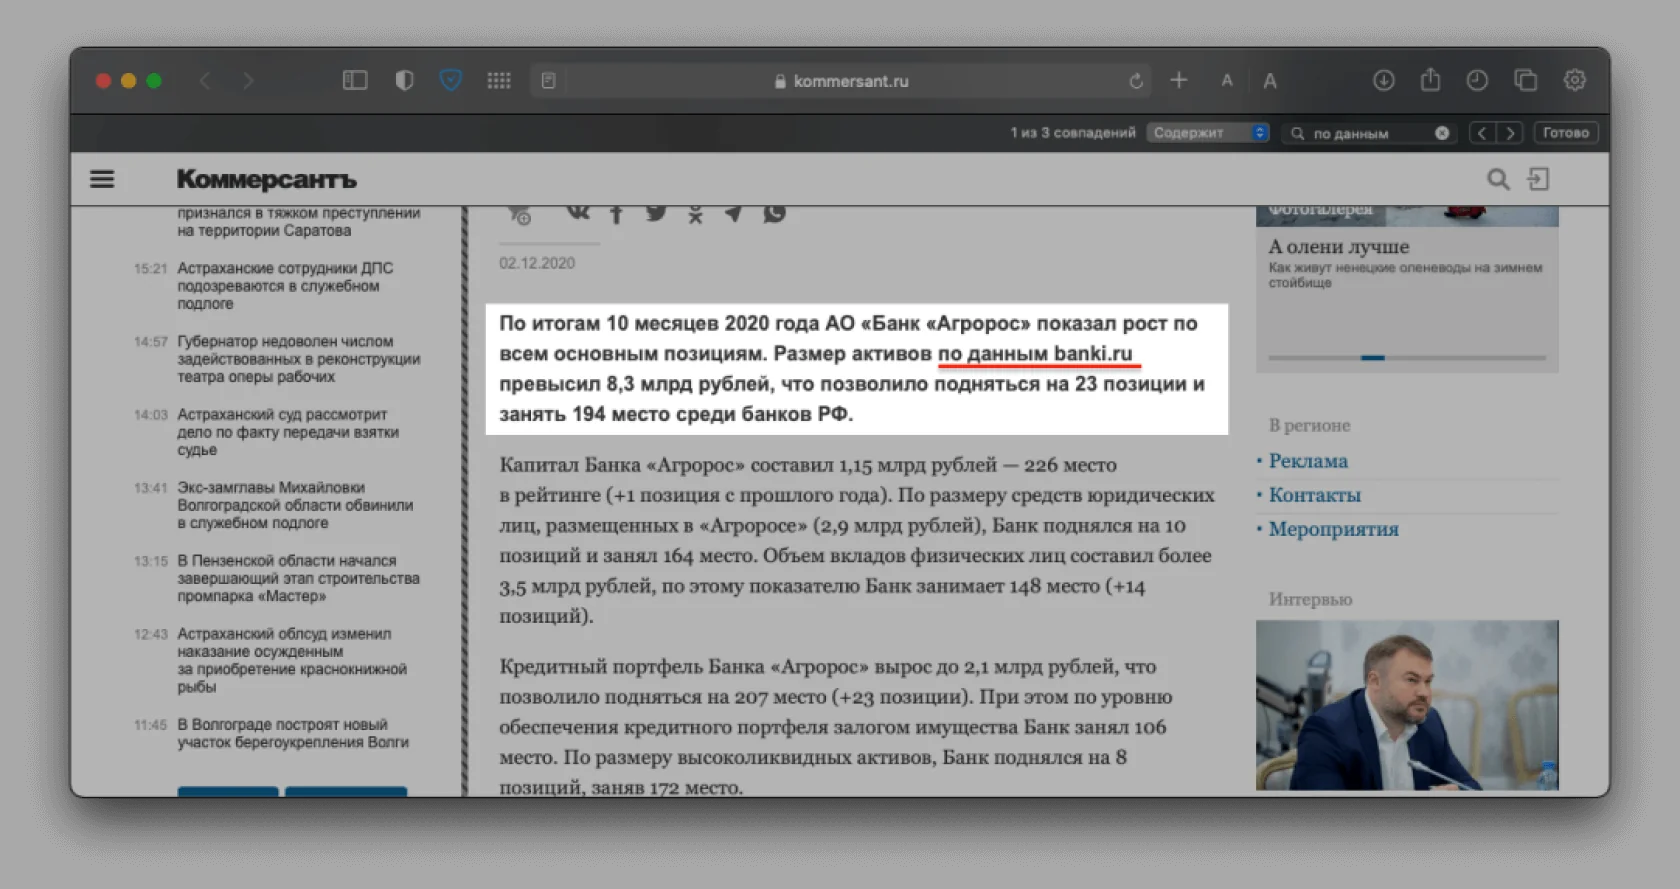1680x889 pixels.
Task: Click the 'Интервью' heading
Action: tap(1310, 599)
